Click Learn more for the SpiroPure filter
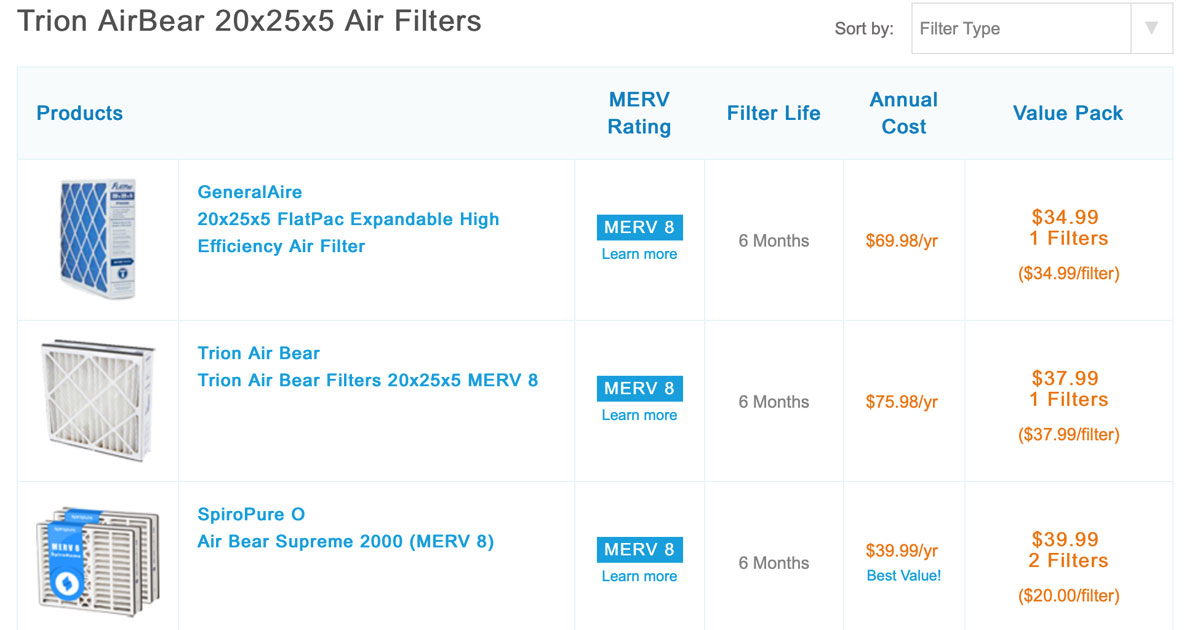Image resolution: width=1200 pixels, height=630 pixels. click(x=639, y=576)
